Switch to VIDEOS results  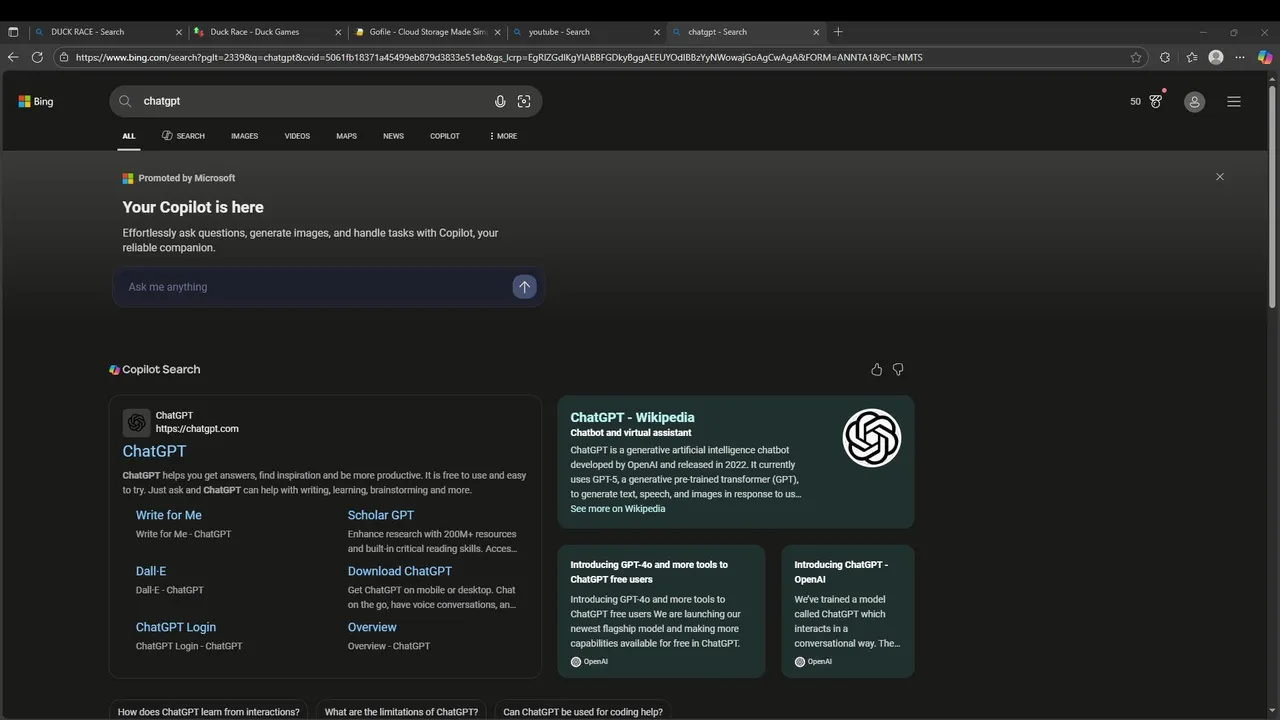pos(297,136)
